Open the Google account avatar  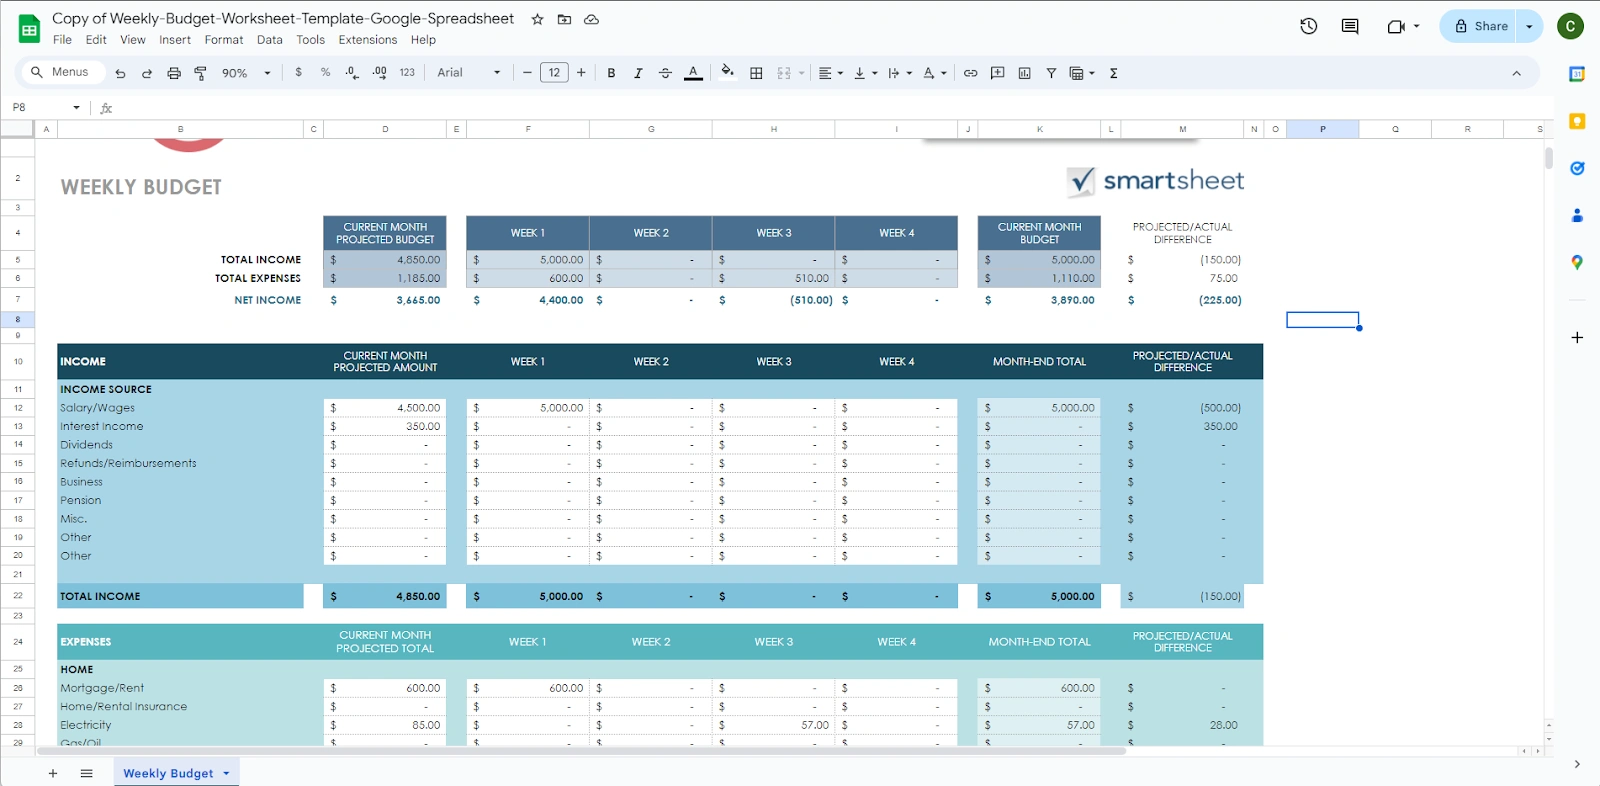[1570, 26]
